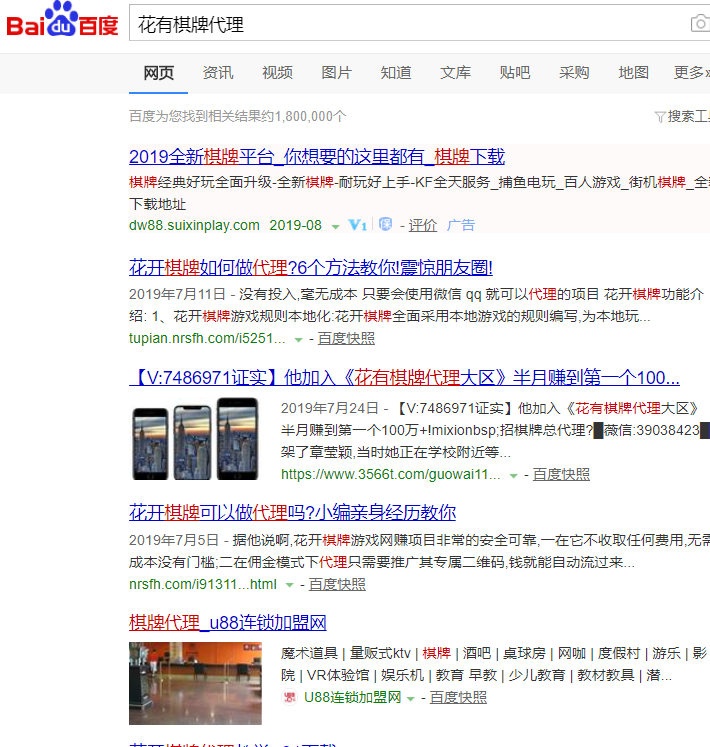The height and width of the screenshot is (747, 710).
Task: Switch to the 地图 tab
Action: [633, 73]
